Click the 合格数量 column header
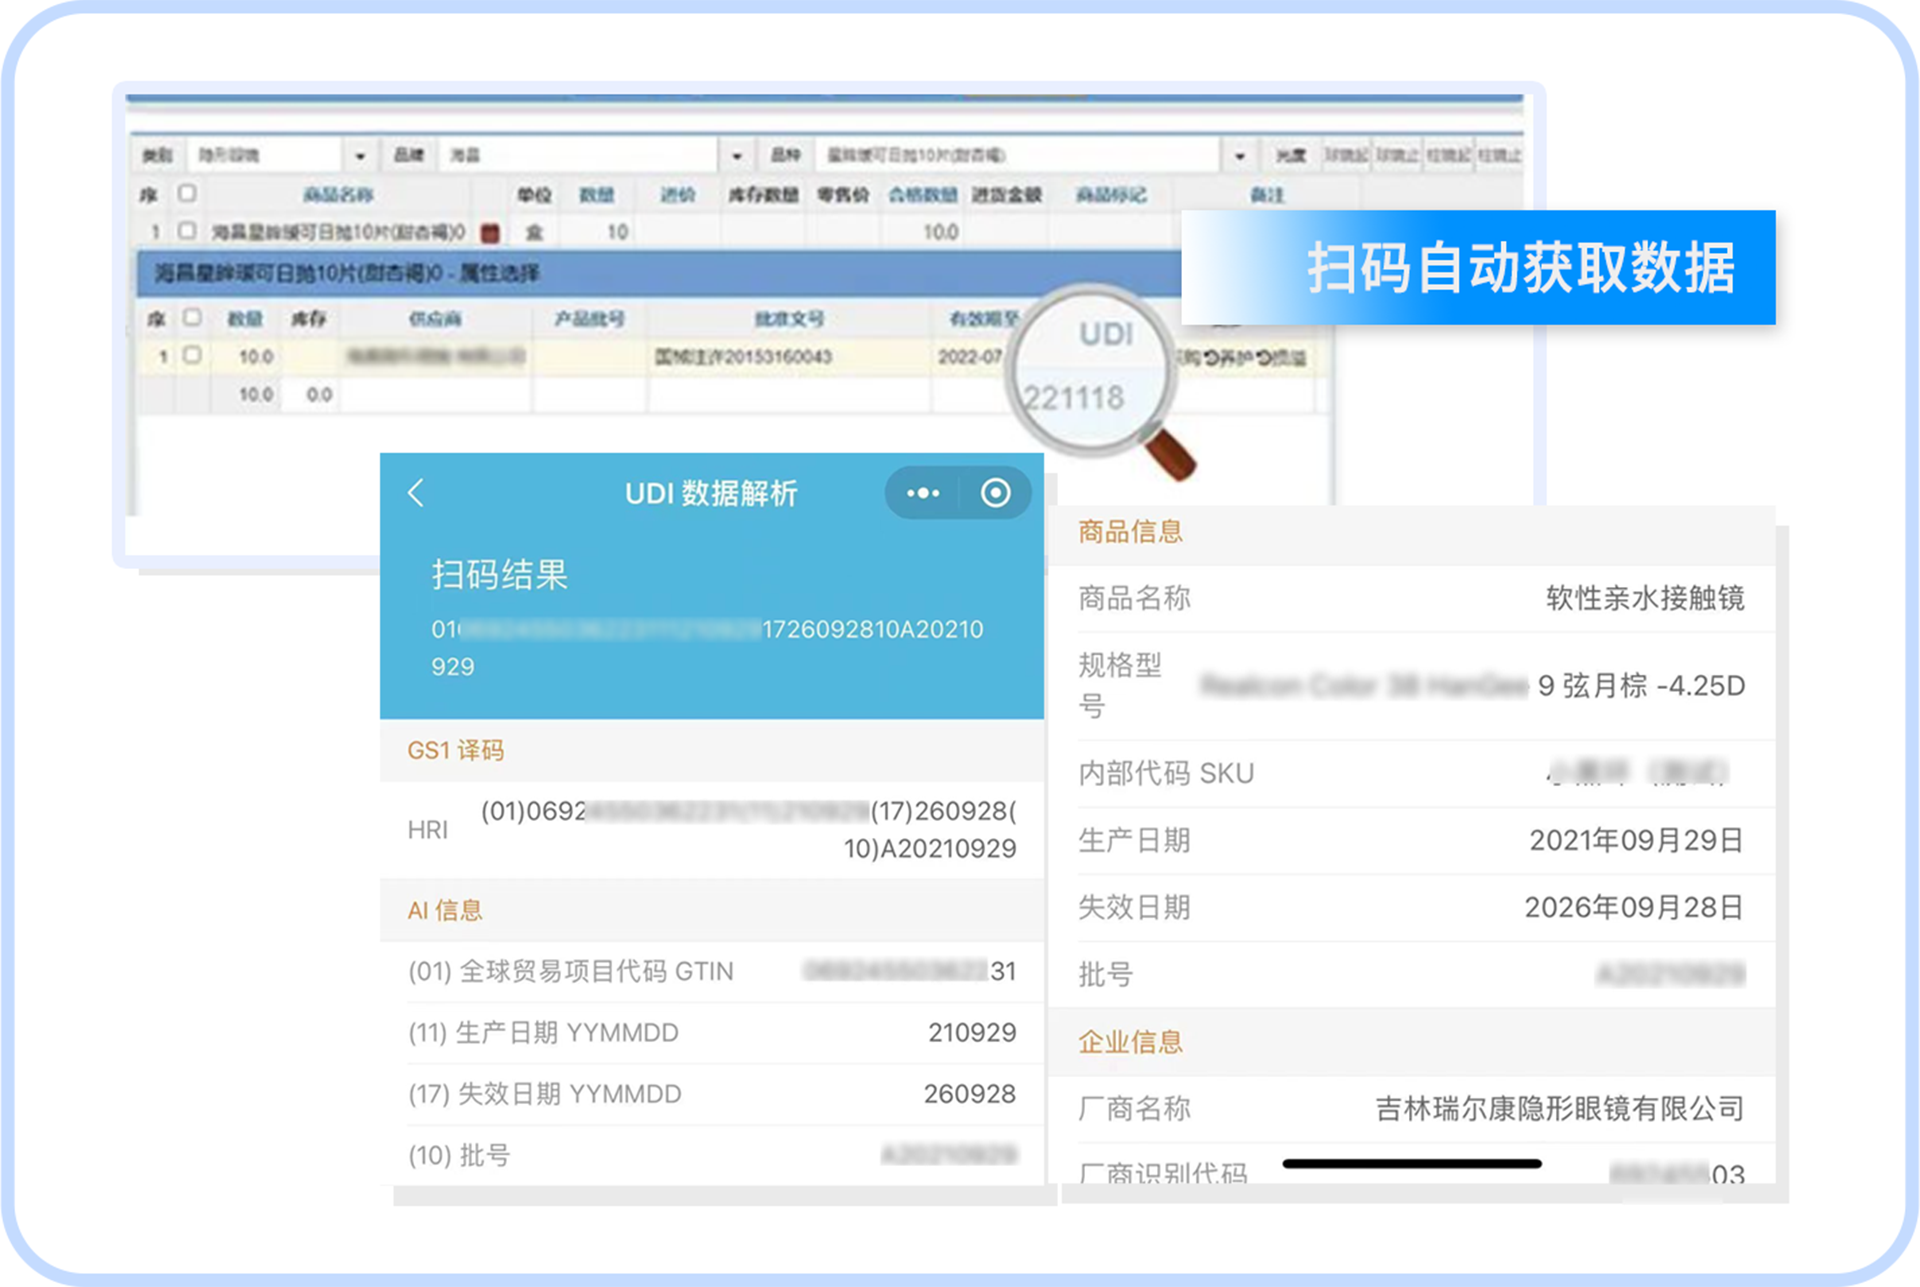Viewport: 1920px width, 1287px height. 923,195
